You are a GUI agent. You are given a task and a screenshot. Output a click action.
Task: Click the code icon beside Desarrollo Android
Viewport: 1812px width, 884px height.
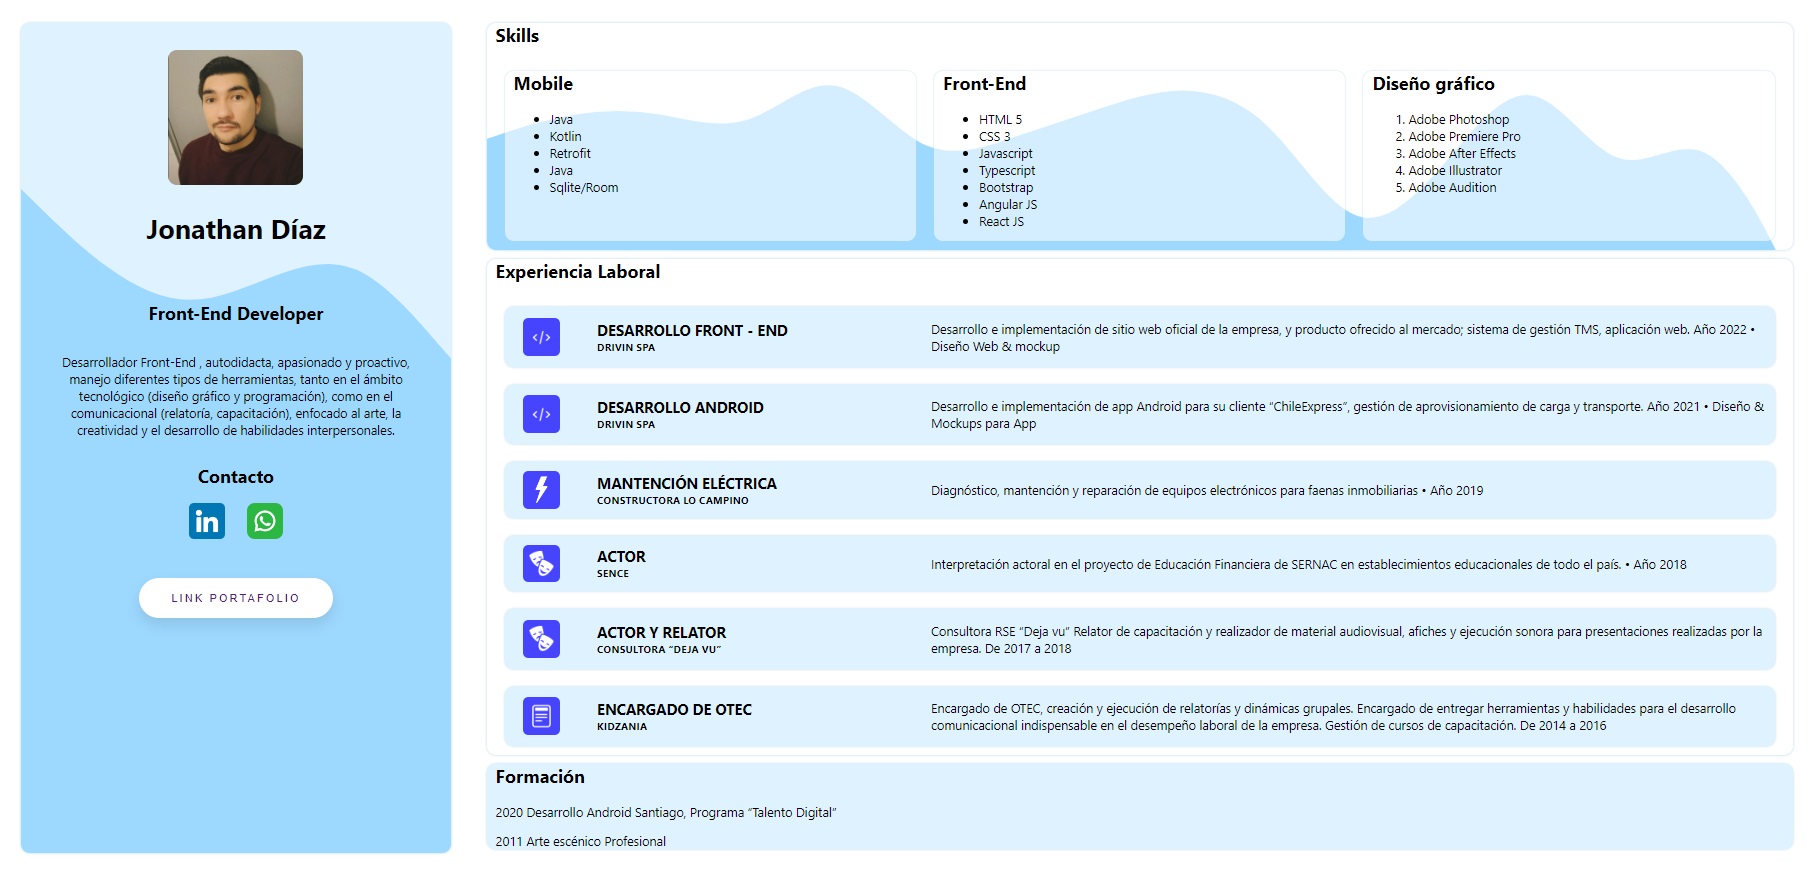541,414
